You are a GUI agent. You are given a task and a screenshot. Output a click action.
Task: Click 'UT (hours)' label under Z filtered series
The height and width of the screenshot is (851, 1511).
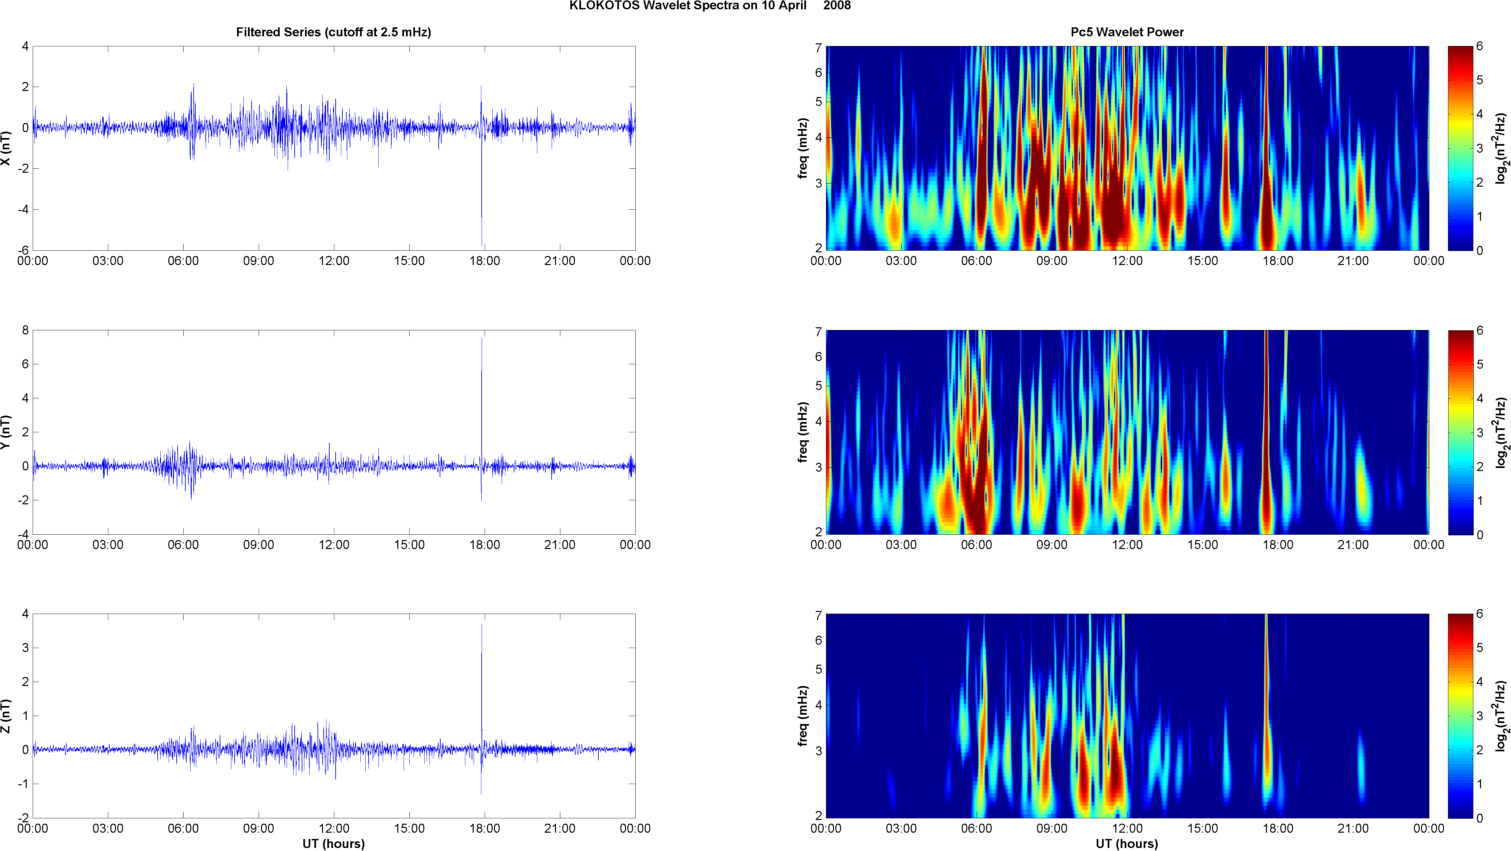pyautogui.click(x=334, y=843)
